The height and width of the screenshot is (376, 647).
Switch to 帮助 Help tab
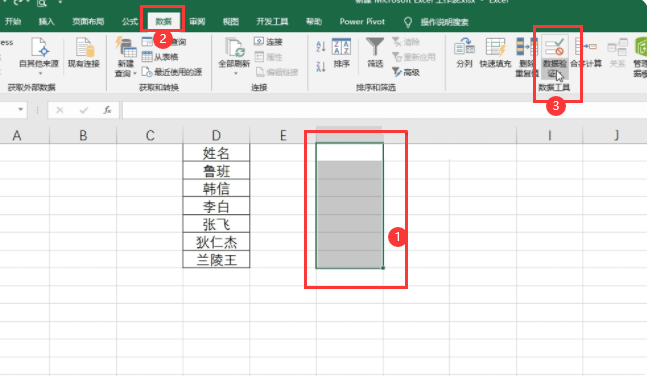click(x=314, y=22)
